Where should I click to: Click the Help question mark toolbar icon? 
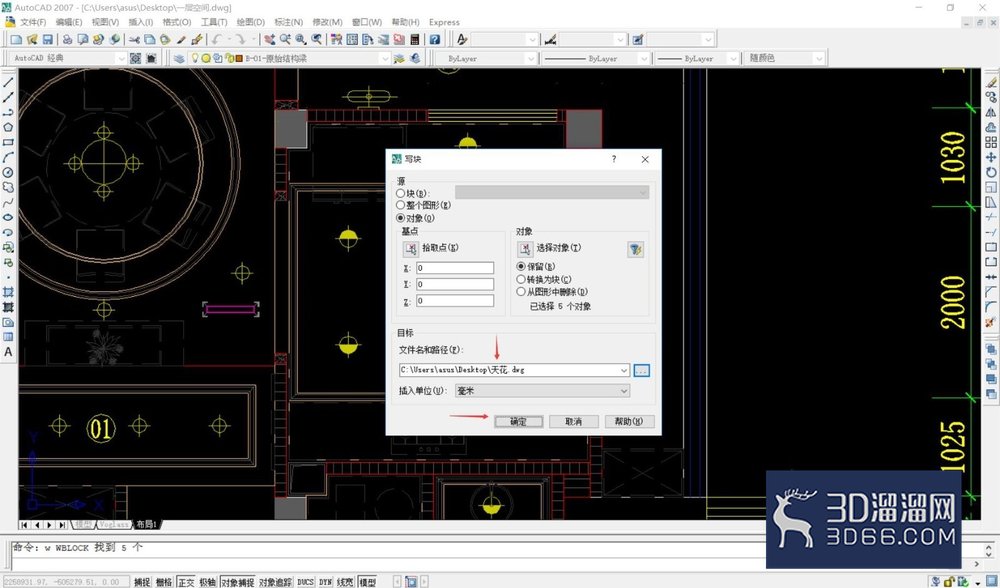pyautogui.click(x=434, y=40)
